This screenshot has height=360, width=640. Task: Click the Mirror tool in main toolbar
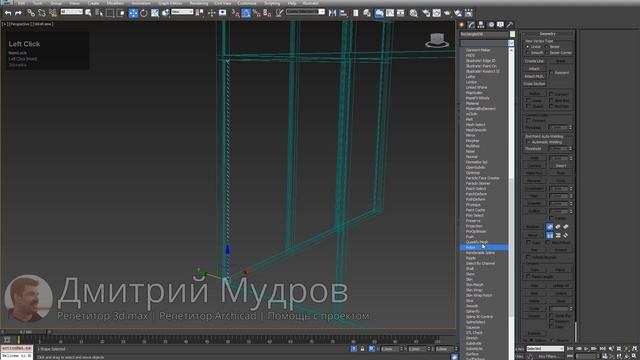coord(333,13)
